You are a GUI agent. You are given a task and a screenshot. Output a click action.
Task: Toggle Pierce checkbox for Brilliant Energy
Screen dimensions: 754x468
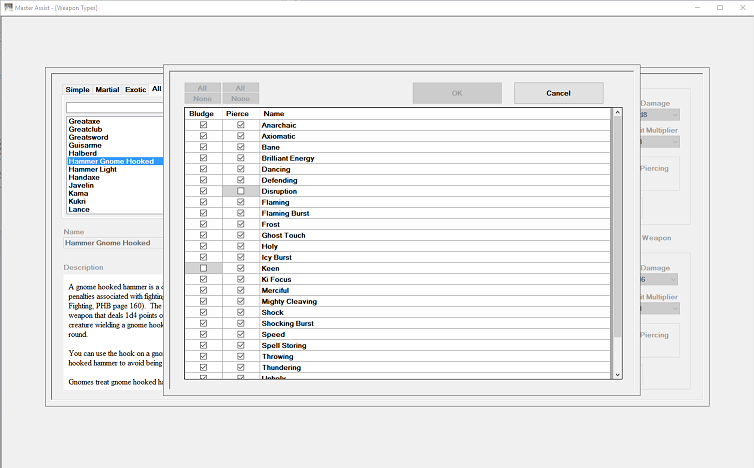[x=241, y=158]
